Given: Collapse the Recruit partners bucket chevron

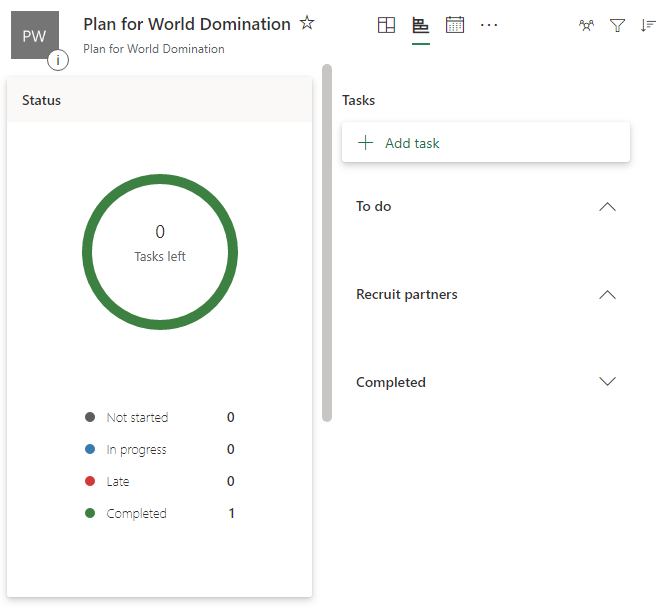Looking at the screenshot, I should 606,295.
